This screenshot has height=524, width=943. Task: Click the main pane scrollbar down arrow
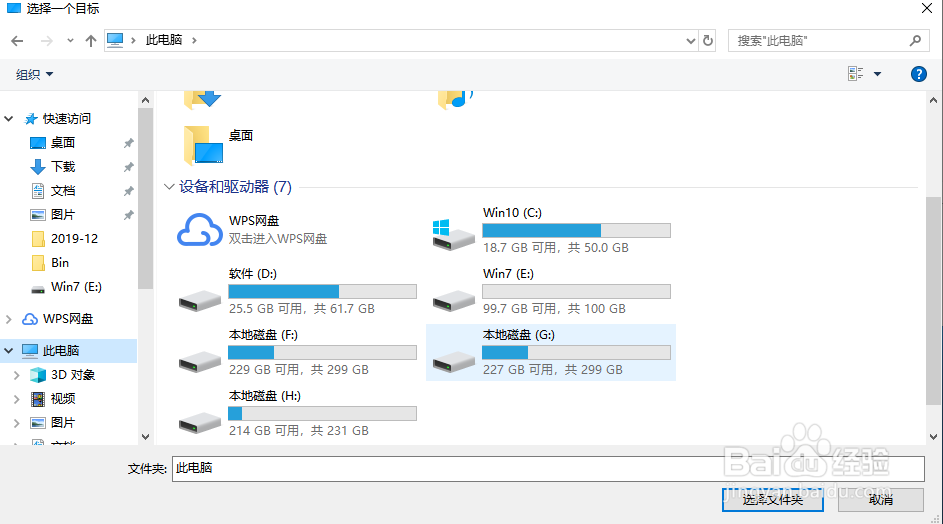(x=933, y=437)
